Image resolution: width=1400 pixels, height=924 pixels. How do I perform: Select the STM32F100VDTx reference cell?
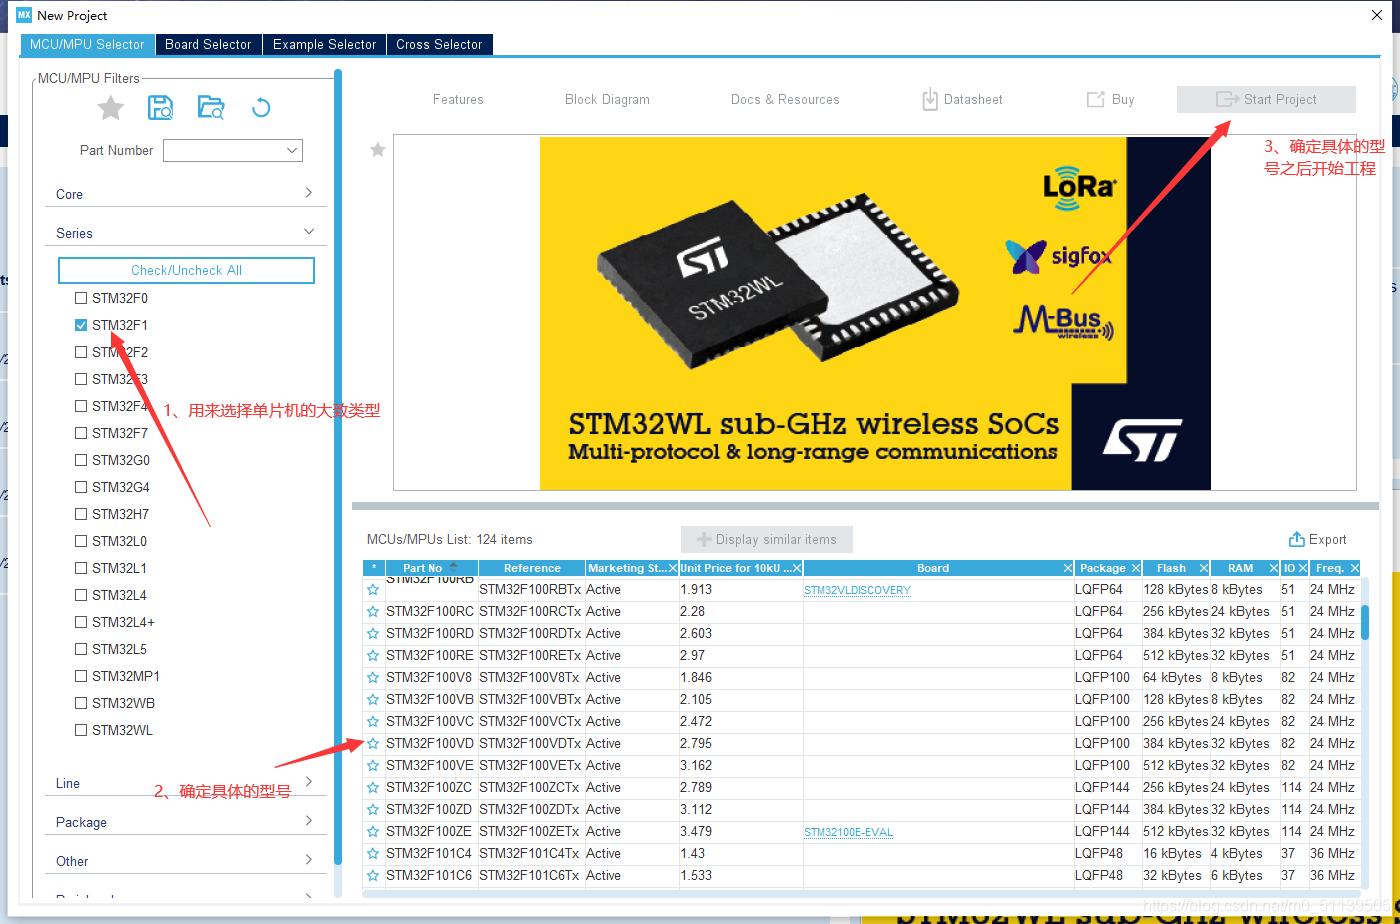[x=531, y=744]
